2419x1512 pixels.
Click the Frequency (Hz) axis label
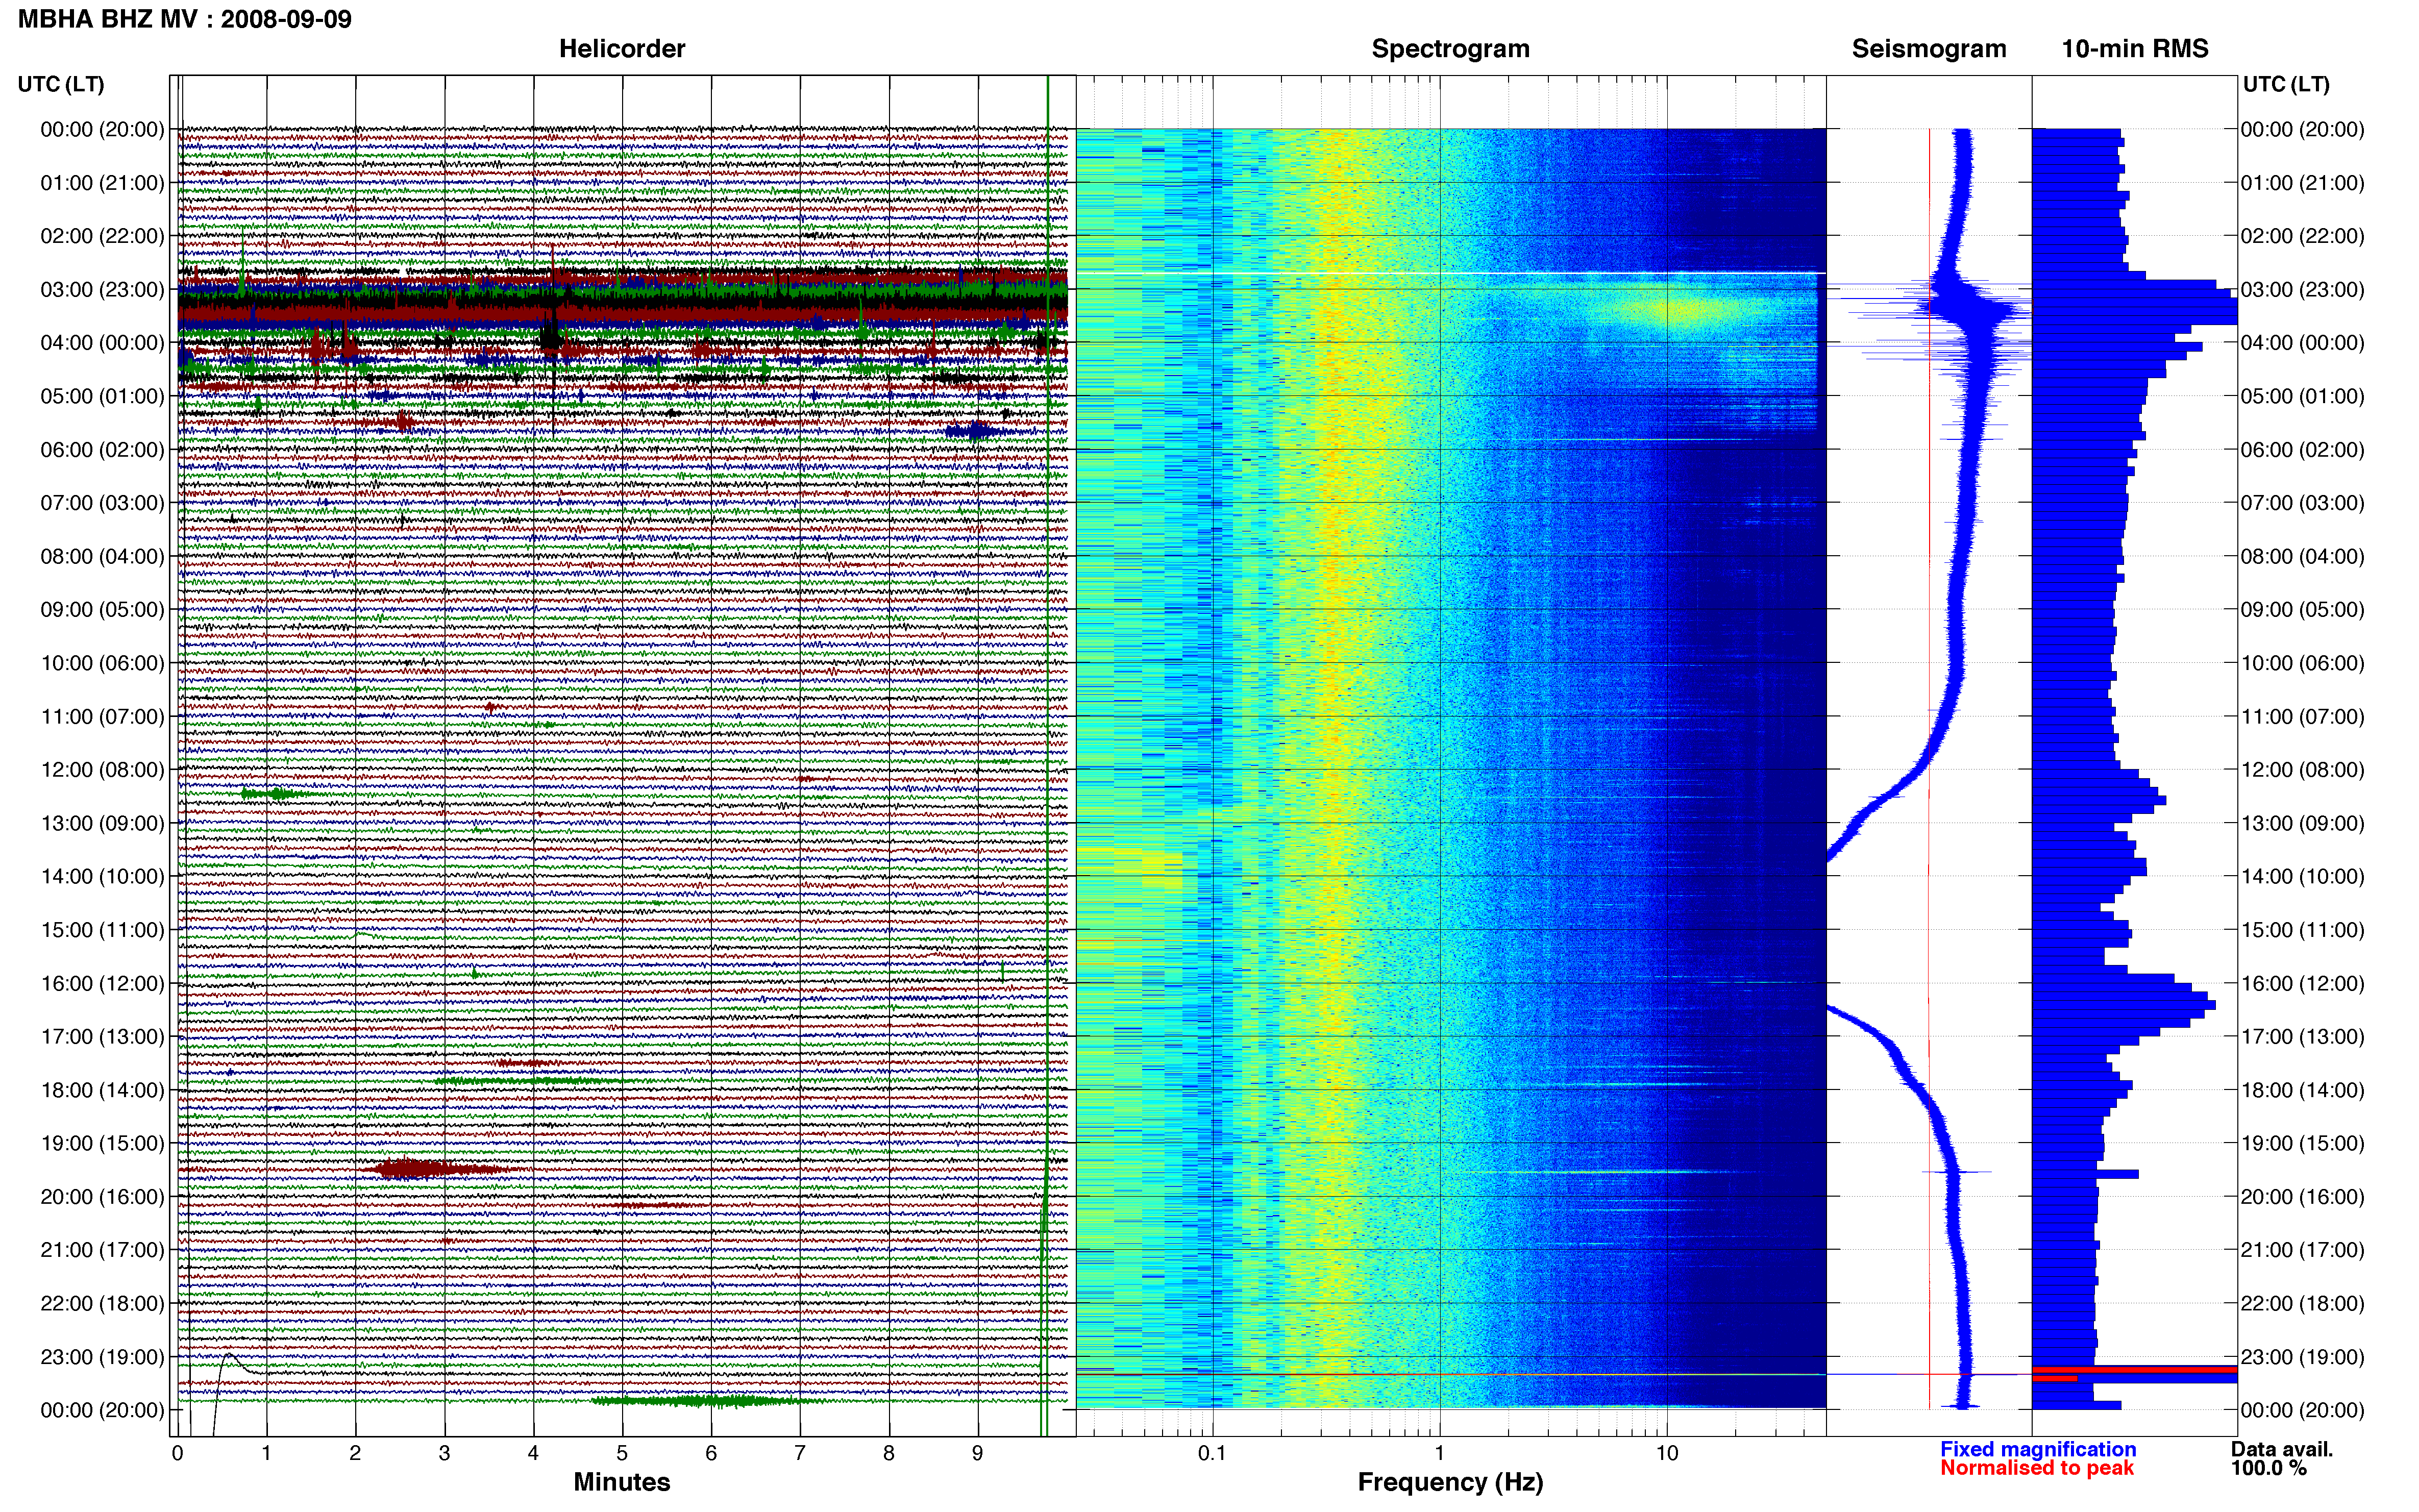(x=1450, y=1482)
